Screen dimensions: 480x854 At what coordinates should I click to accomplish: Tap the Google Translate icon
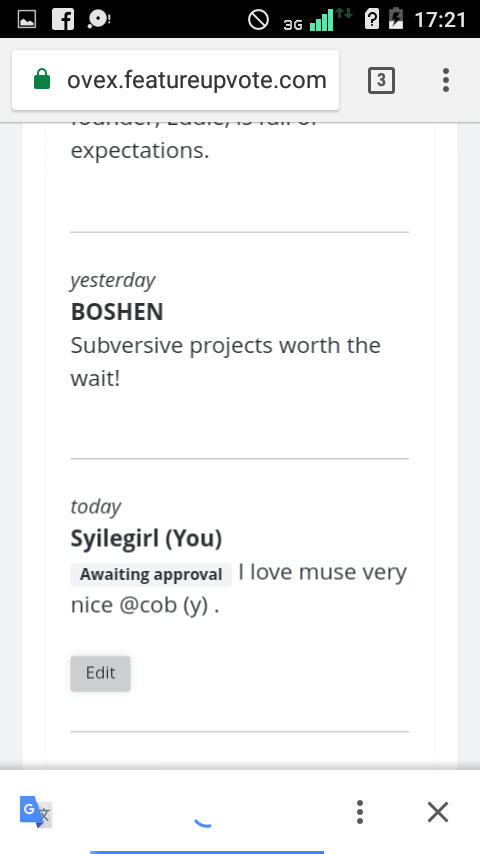click(36, 812)
